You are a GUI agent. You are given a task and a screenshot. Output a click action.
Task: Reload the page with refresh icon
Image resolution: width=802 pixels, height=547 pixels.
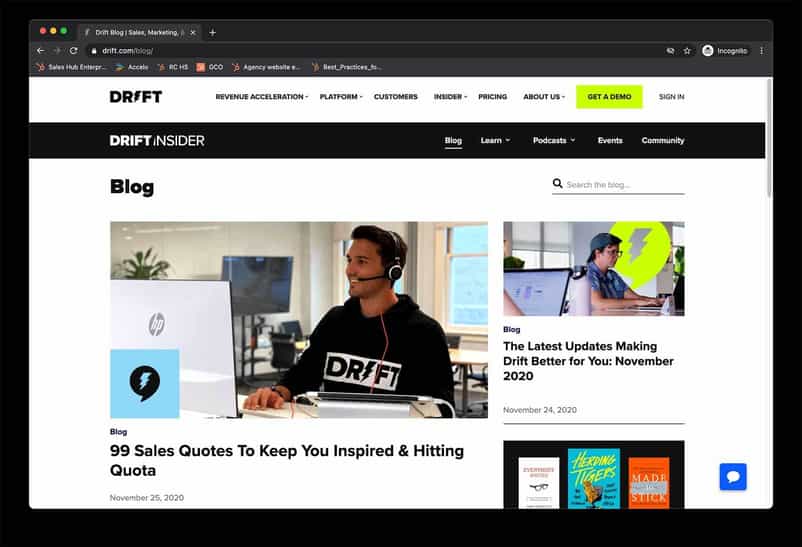[x=74, y=51]
